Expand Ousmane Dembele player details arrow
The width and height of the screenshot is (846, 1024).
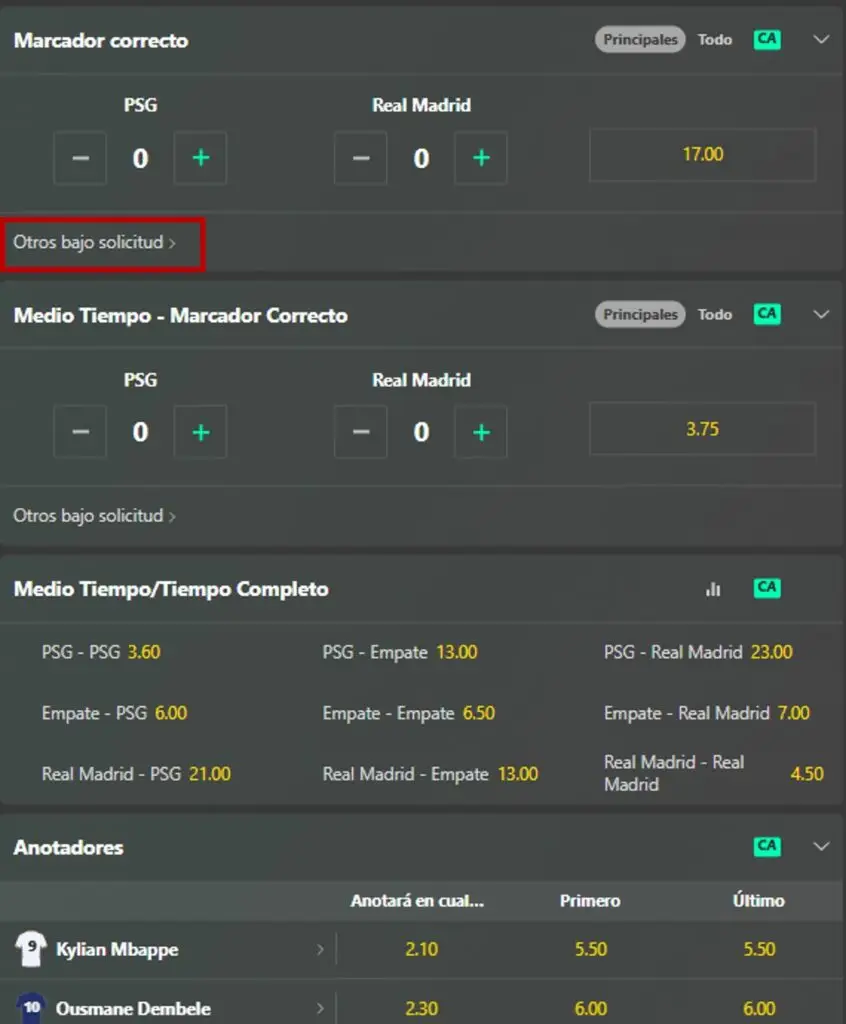click(x=320, y=1008)
